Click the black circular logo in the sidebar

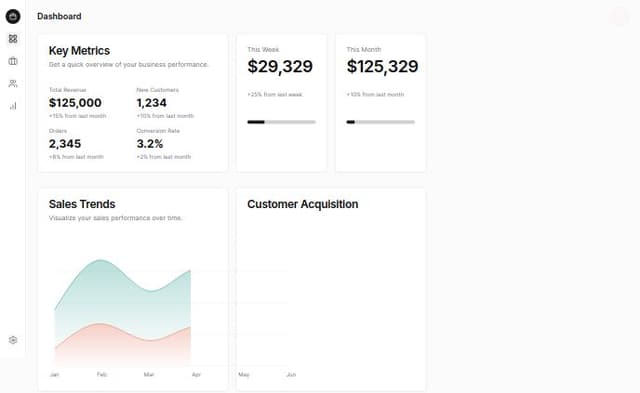click(x=13, y=16)
